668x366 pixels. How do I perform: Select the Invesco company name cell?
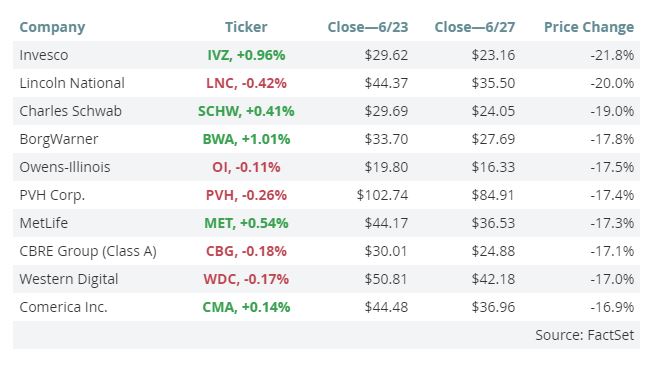tap(43, 55)
